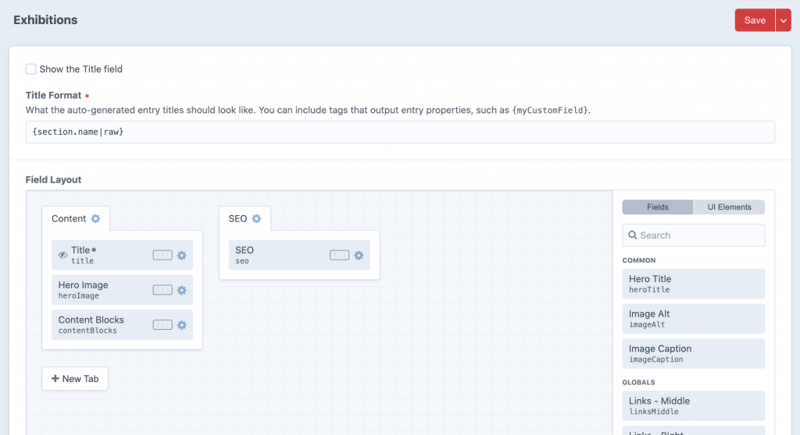
Task: Click the Save button
Action: click(x=754, y=20)
